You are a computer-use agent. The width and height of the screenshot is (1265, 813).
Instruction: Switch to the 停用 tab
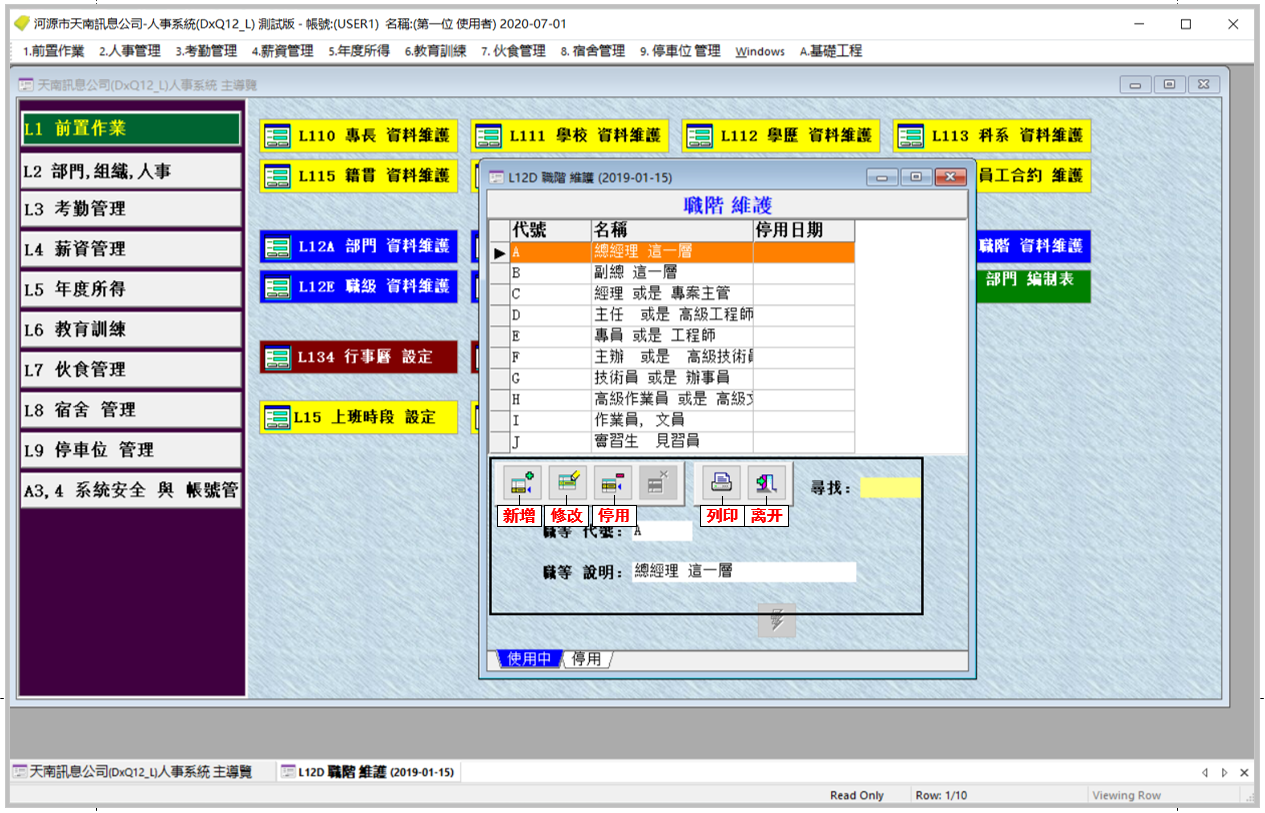click(x=587, y=659)
